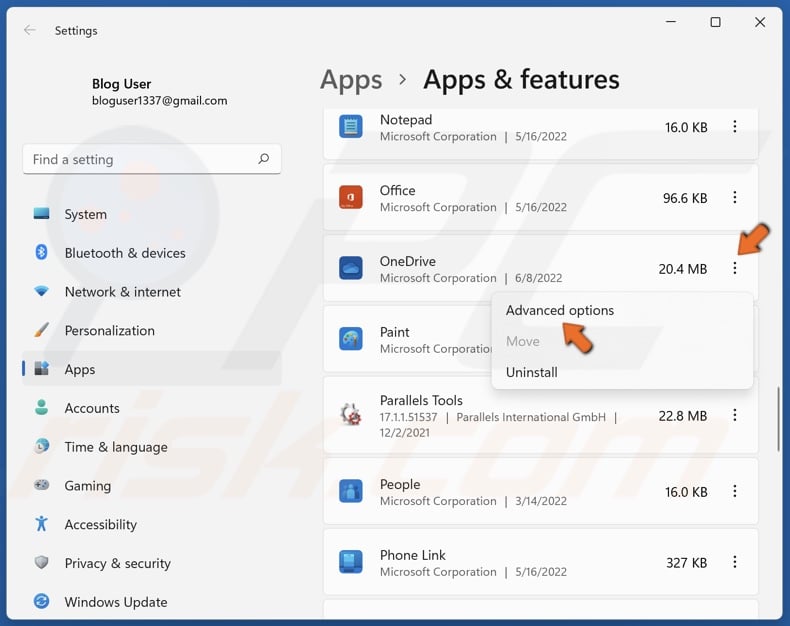This screenshot has height=626, width=790.
Task: Click the People app name text
Action: pyautogui.click(x=400, y=484)
